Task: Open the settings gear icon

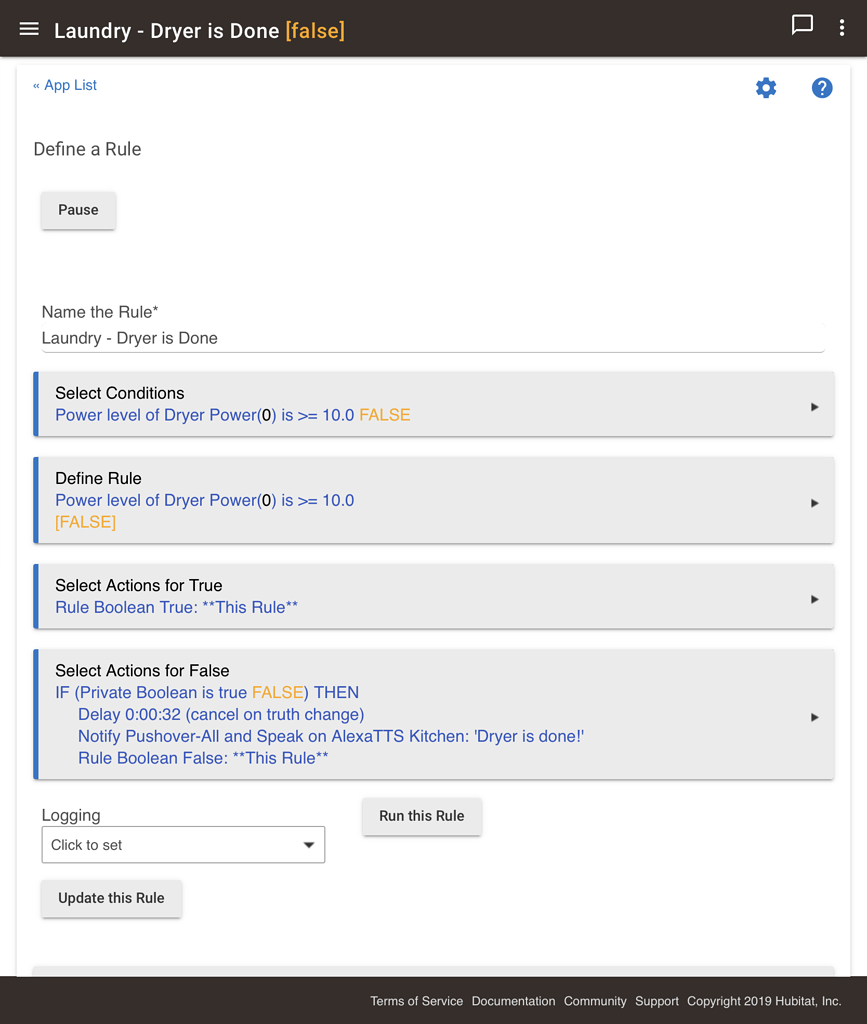Action: pos(766,88)
